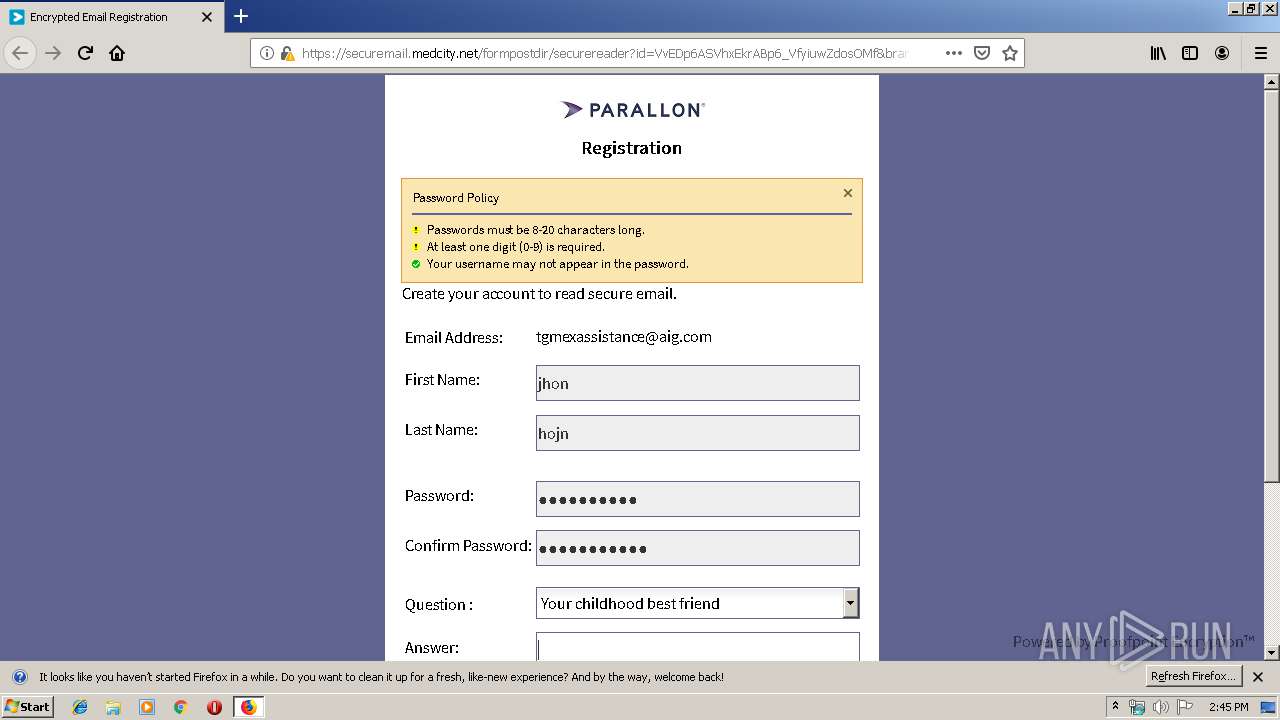The image size is (1280, 720).
Task: Bookmark this page with star icon
Action: pyautogui.click(x=1010, y=53)
